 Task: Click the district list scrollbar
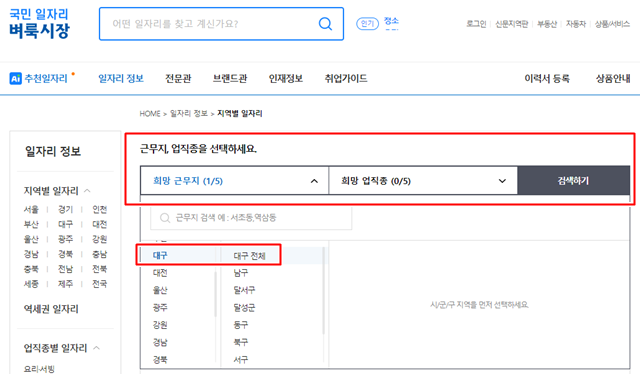324,291
